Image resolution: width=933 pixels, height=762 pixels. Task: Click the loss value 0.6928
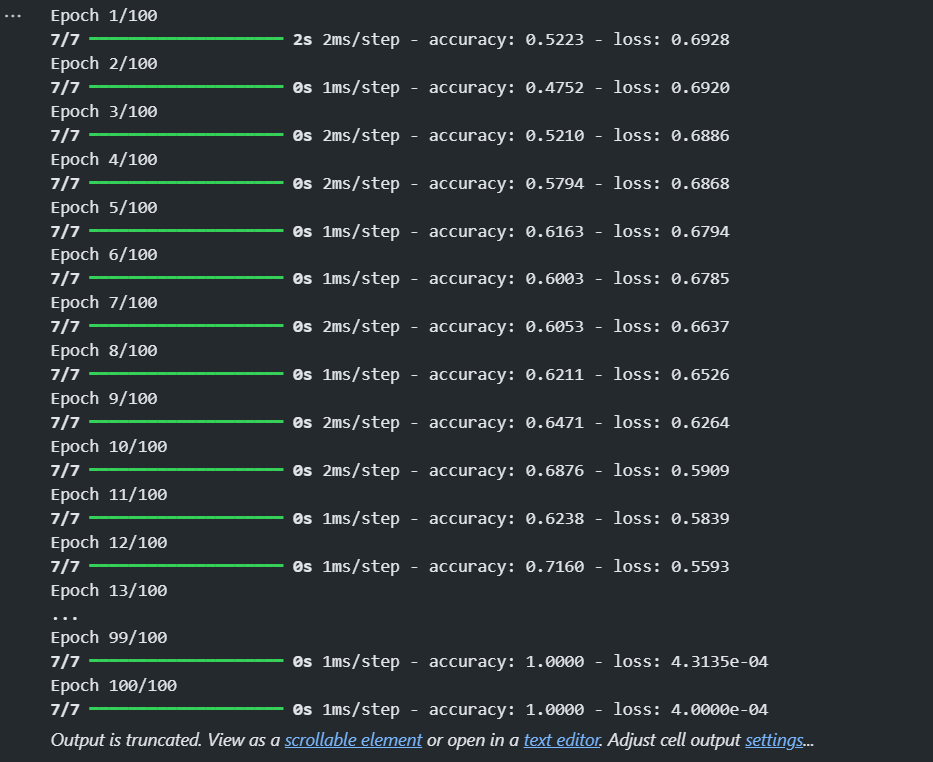pyautogui.click(x=700, y=39)
